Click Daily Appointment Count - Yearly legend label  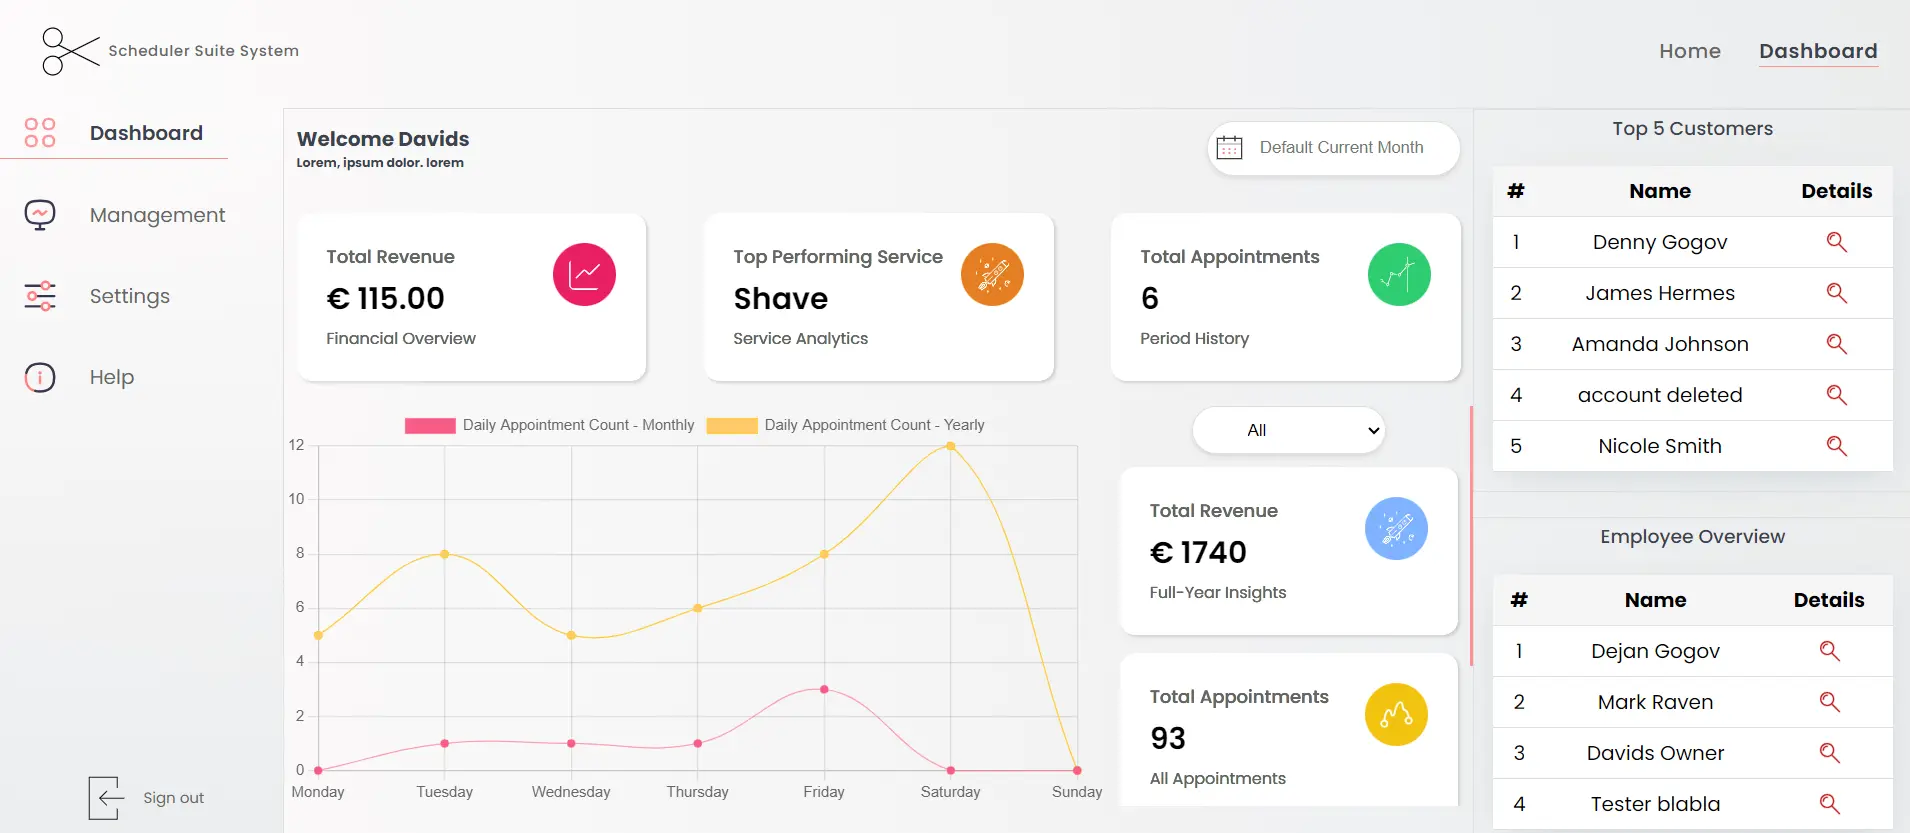click(x=874, y=425)
